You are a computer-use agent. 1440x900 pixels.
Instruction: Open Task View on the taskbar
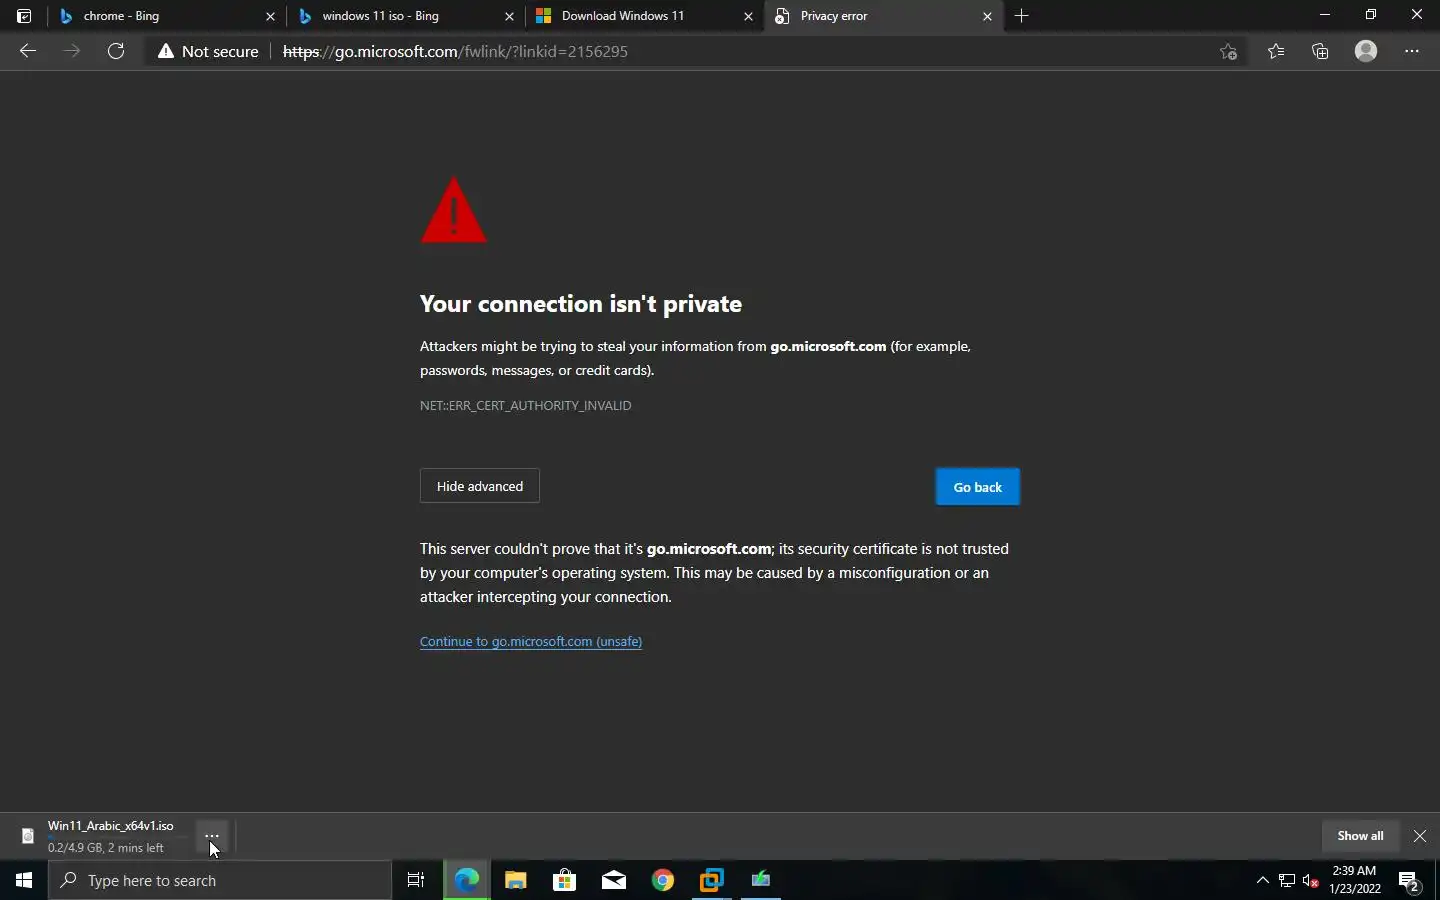pyautogui.click(x=416, y=881)
